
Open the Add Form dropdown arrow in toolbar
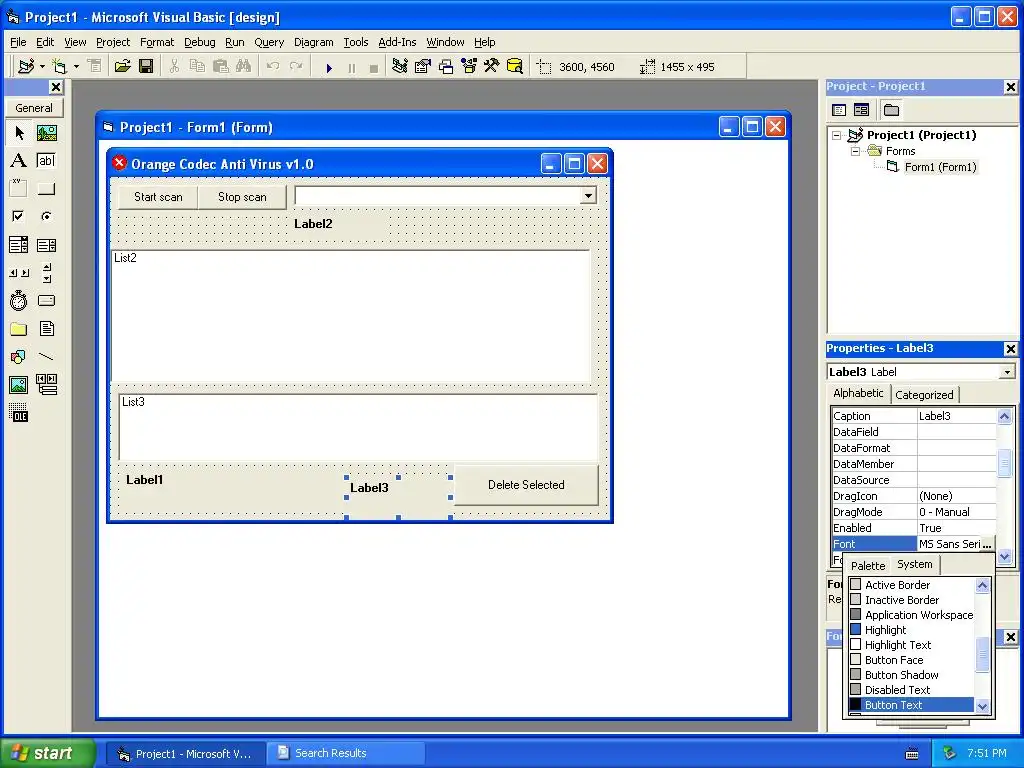[76, 67]
